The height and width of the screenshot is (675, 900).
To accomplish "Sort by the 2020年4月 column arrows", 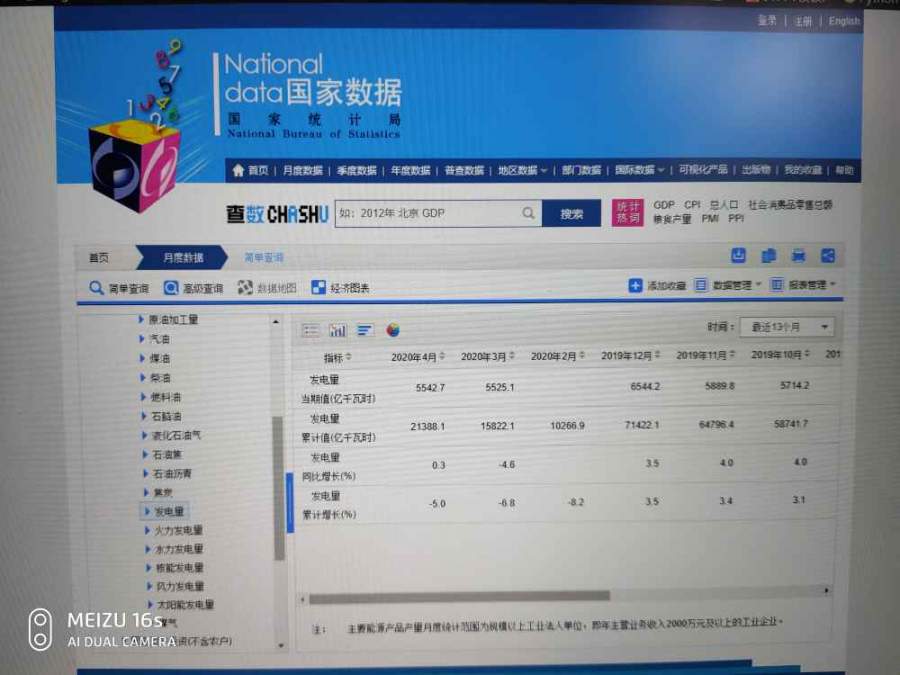I will 442,356.
